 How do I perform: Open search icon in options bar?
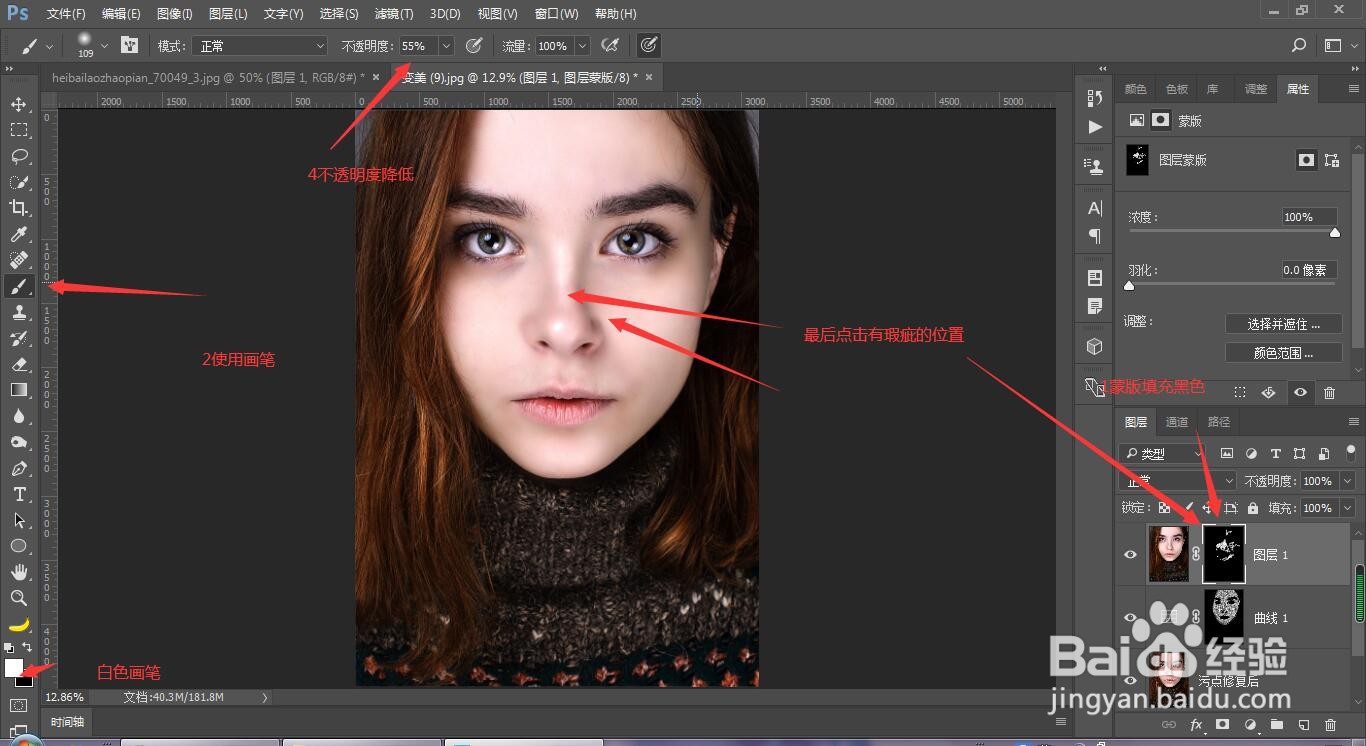pyautogui.click(x=1299, y=45)
